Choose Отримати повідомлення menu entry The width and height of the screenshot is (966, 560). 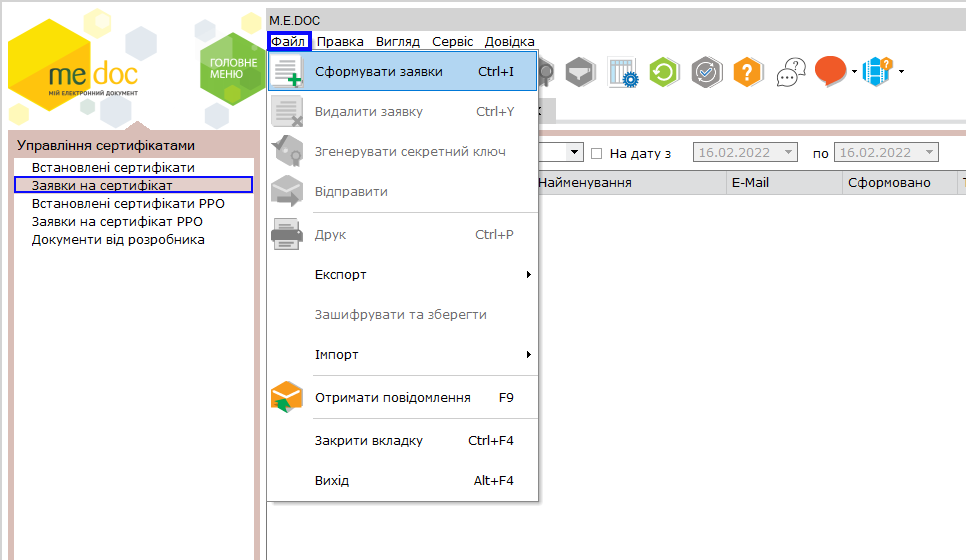[403, 397]
